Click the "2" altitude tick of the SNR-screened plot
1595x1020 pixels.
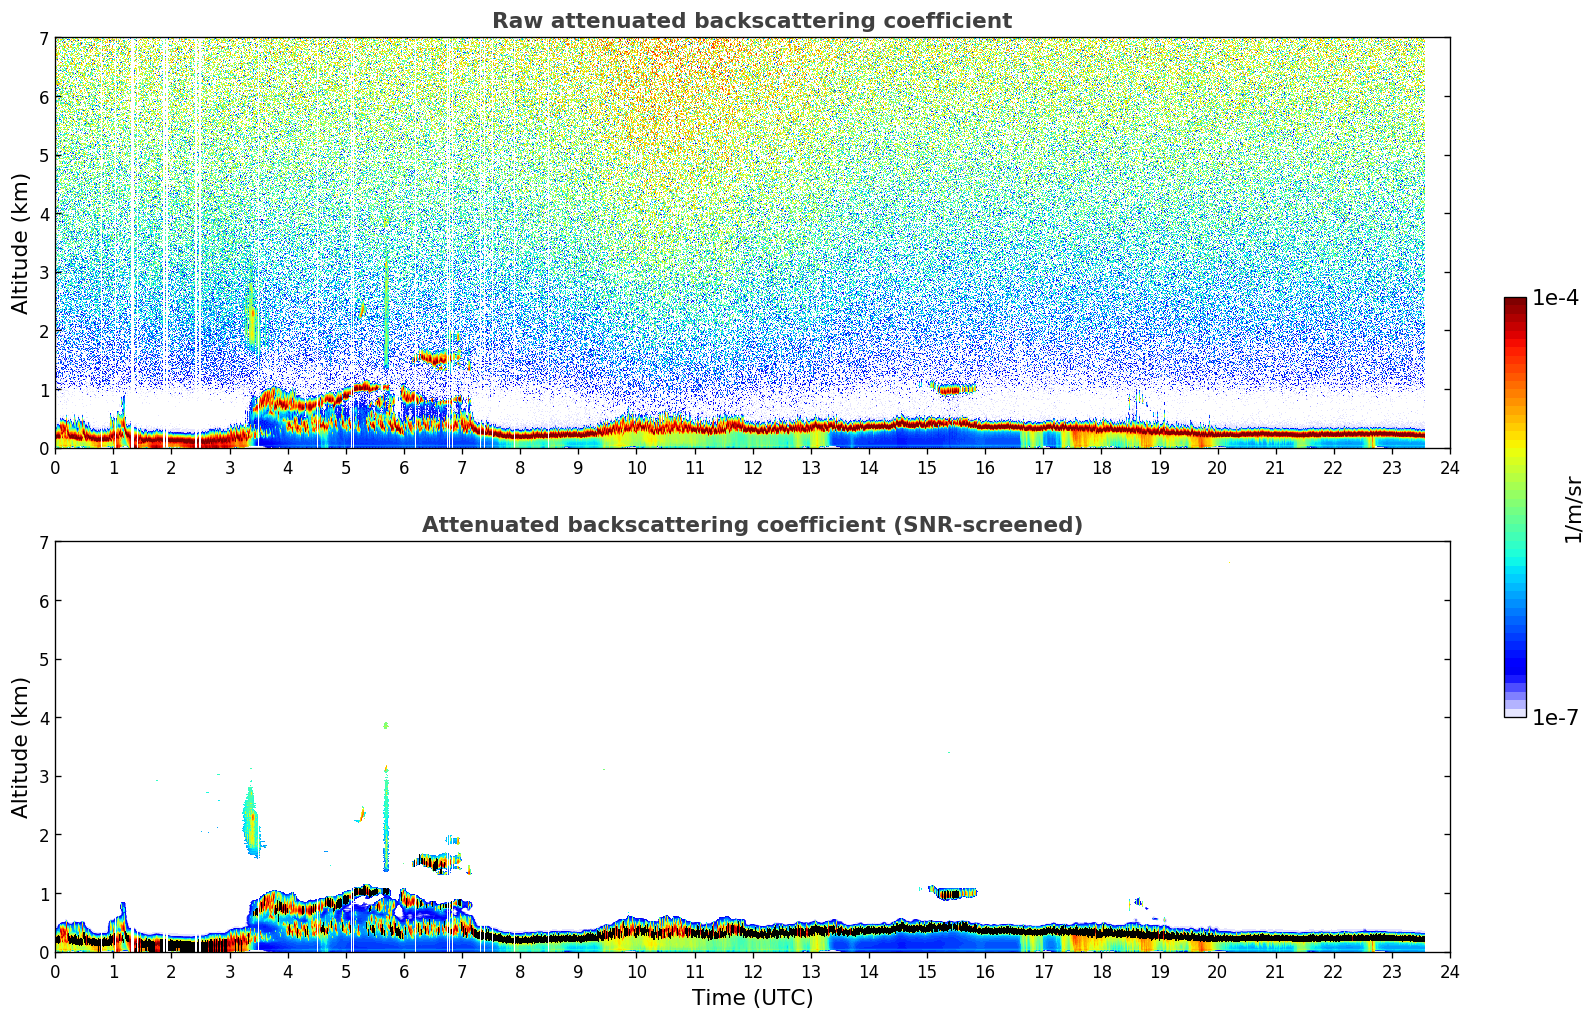point(43,835)
